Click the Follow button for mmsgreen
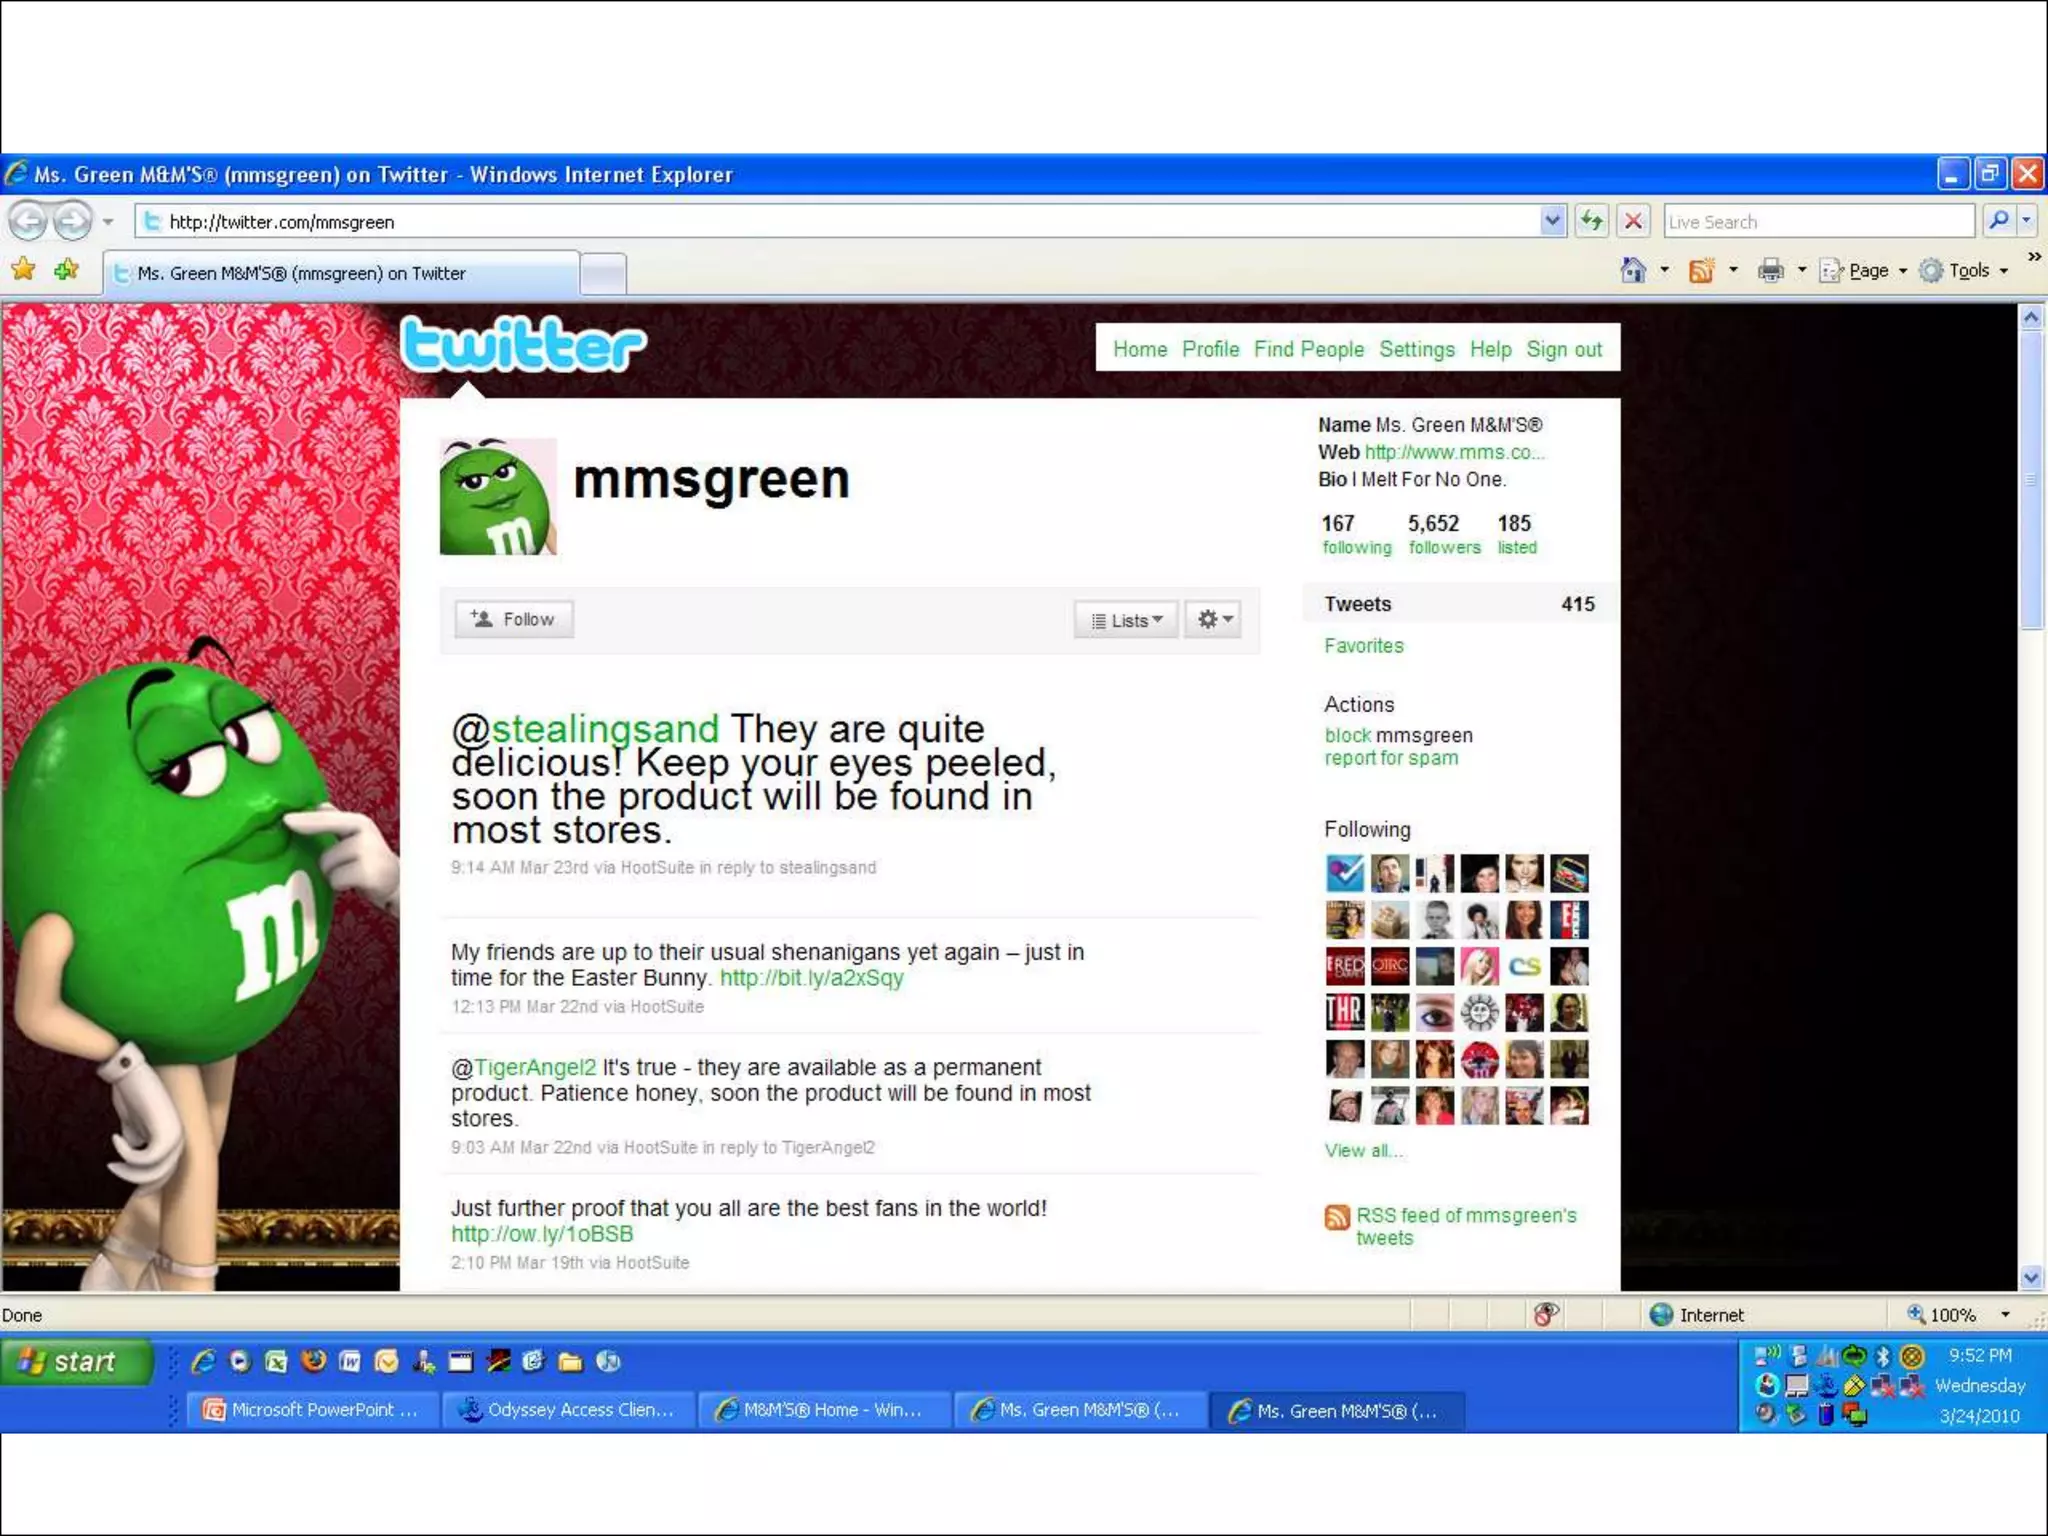Viewport: 2048px width, 1536px height. (514, 619)
